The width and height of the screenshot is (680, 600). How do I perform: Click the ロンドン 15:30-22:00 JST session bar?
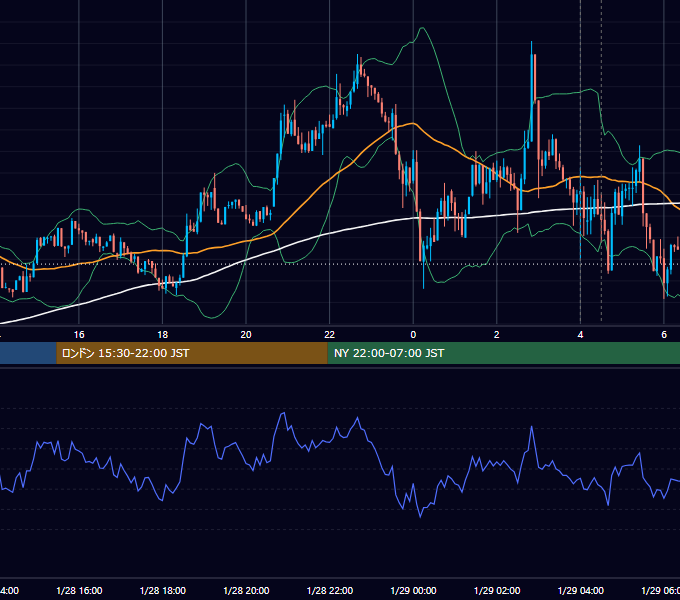[x=192, y=353]
